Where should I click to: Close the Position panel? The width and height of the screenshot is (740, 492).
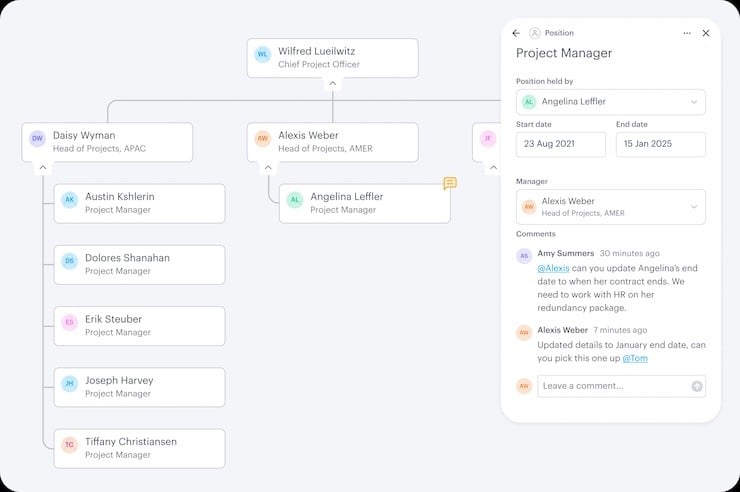706,33
